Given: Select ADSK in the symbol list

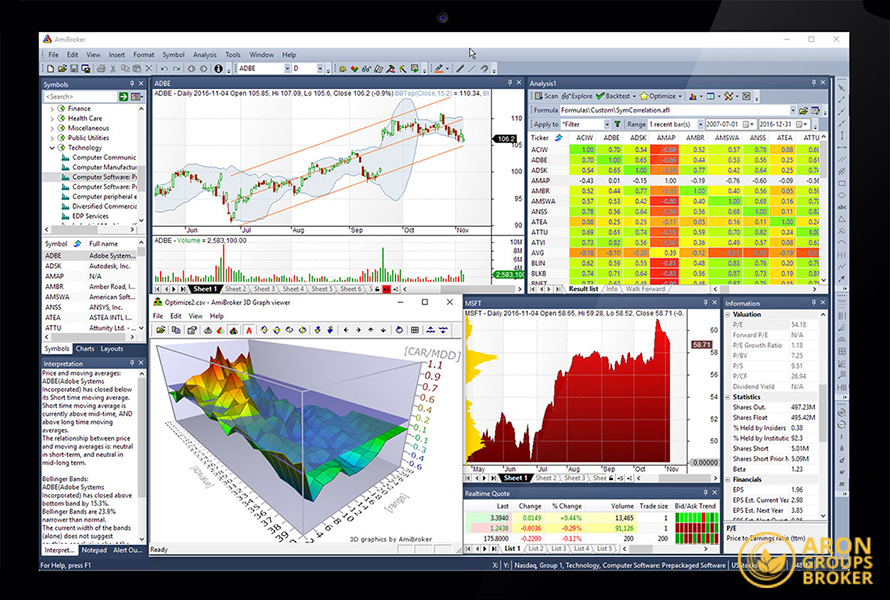Looking at the screenshot, I should [54, 265].
